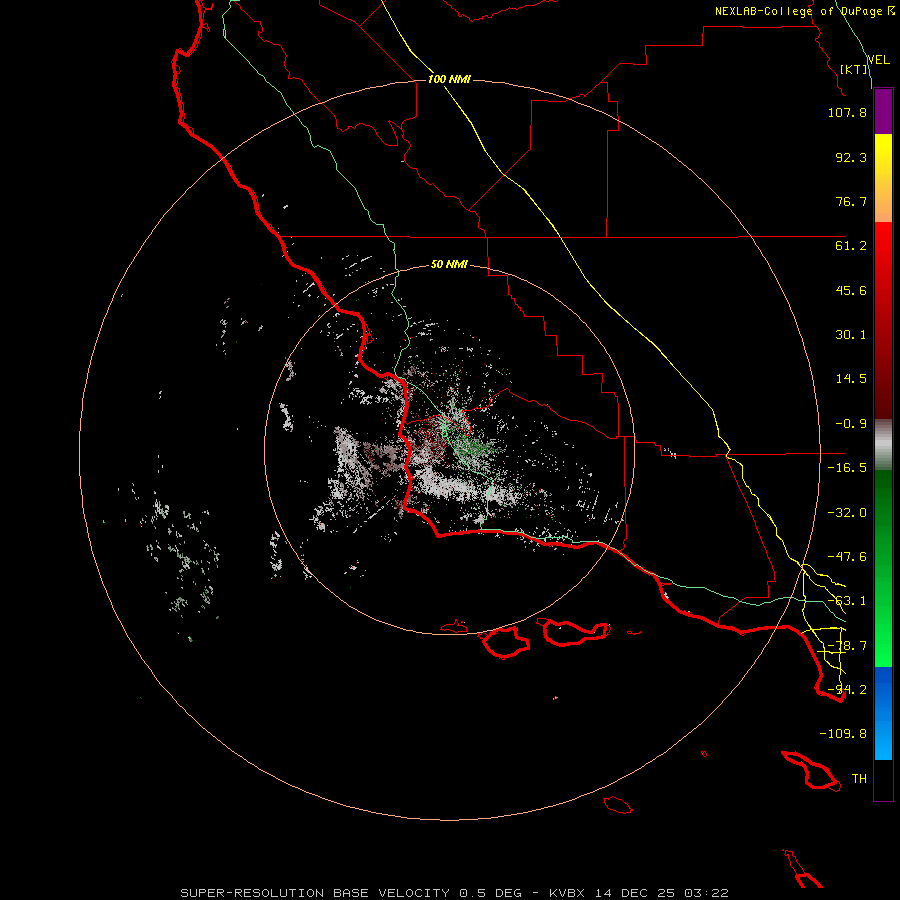Click the -47.6 legend value

tap(847, 557)
